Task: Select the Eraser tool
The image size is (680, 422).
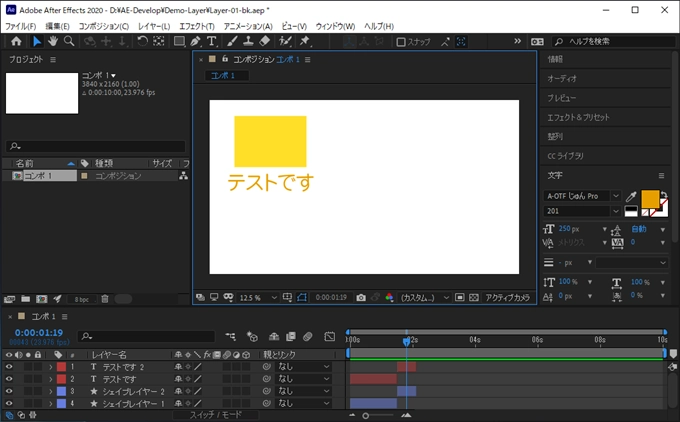Action: click(264, 42)
